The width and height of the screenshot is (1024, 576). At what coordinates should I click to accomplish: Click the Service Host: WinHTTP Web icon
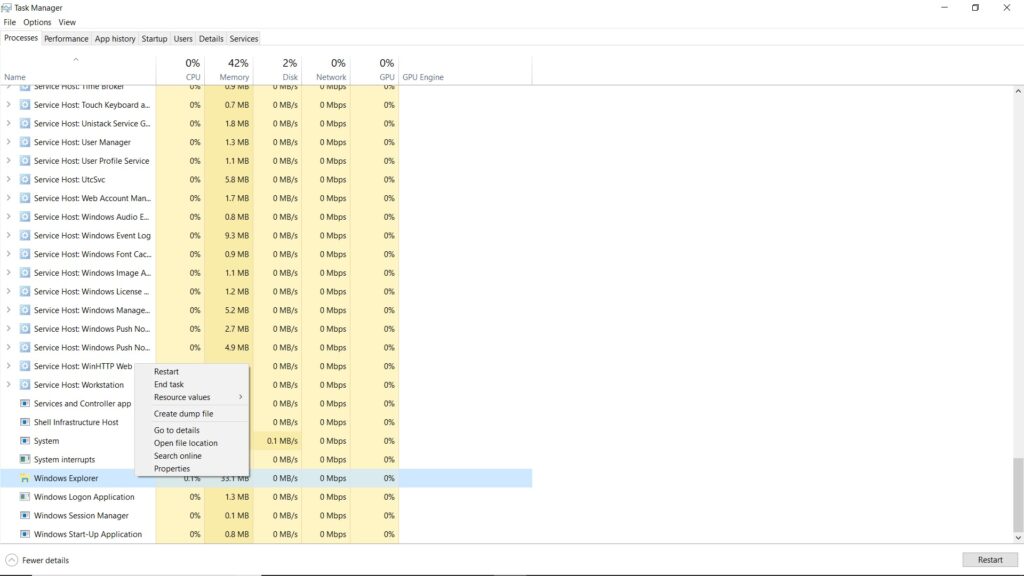tap(25, 366)
